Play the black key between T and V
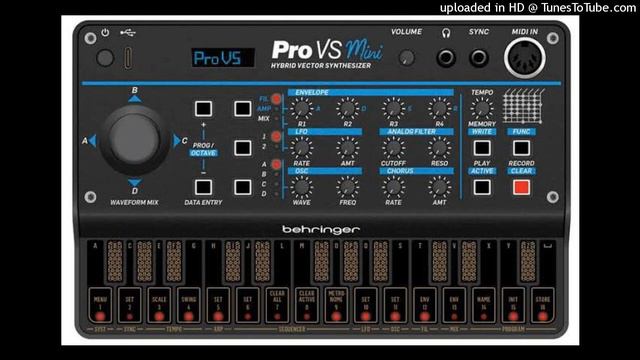 click(440, 261)
